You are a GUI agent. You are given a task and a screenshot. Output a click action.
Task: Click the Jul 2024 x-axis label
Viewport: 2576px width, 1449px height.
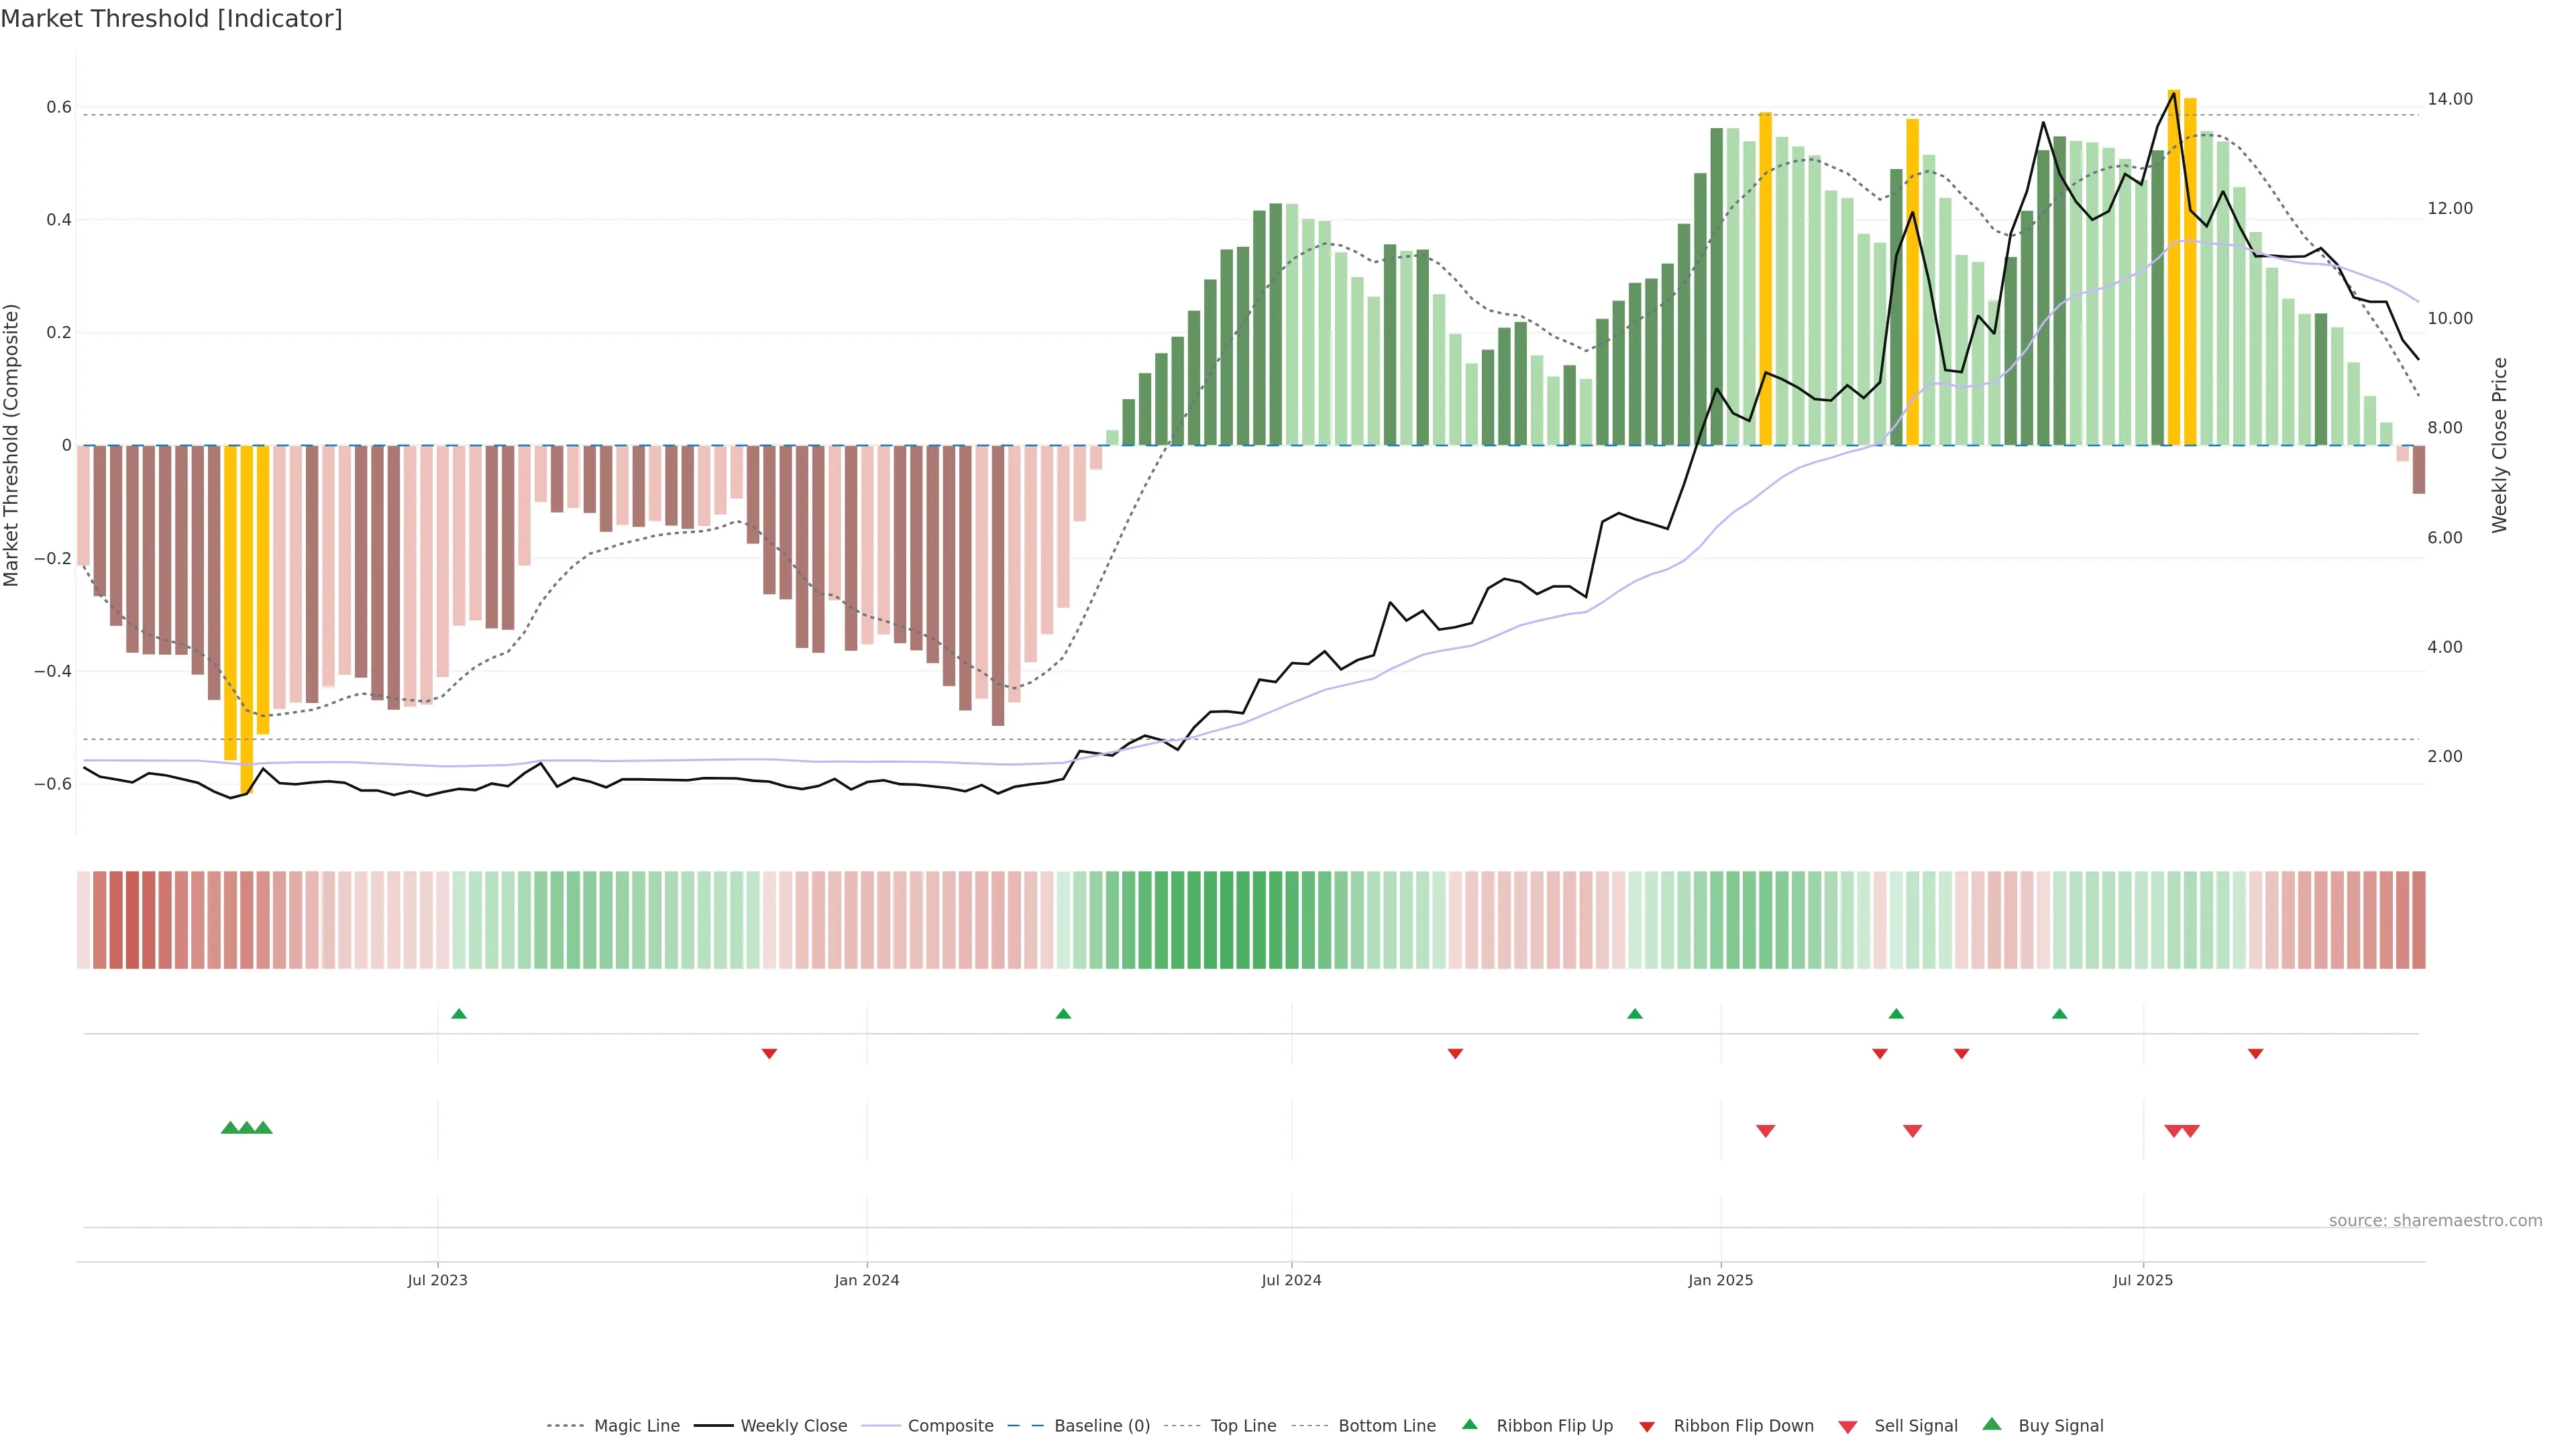coord(1291,1280)
